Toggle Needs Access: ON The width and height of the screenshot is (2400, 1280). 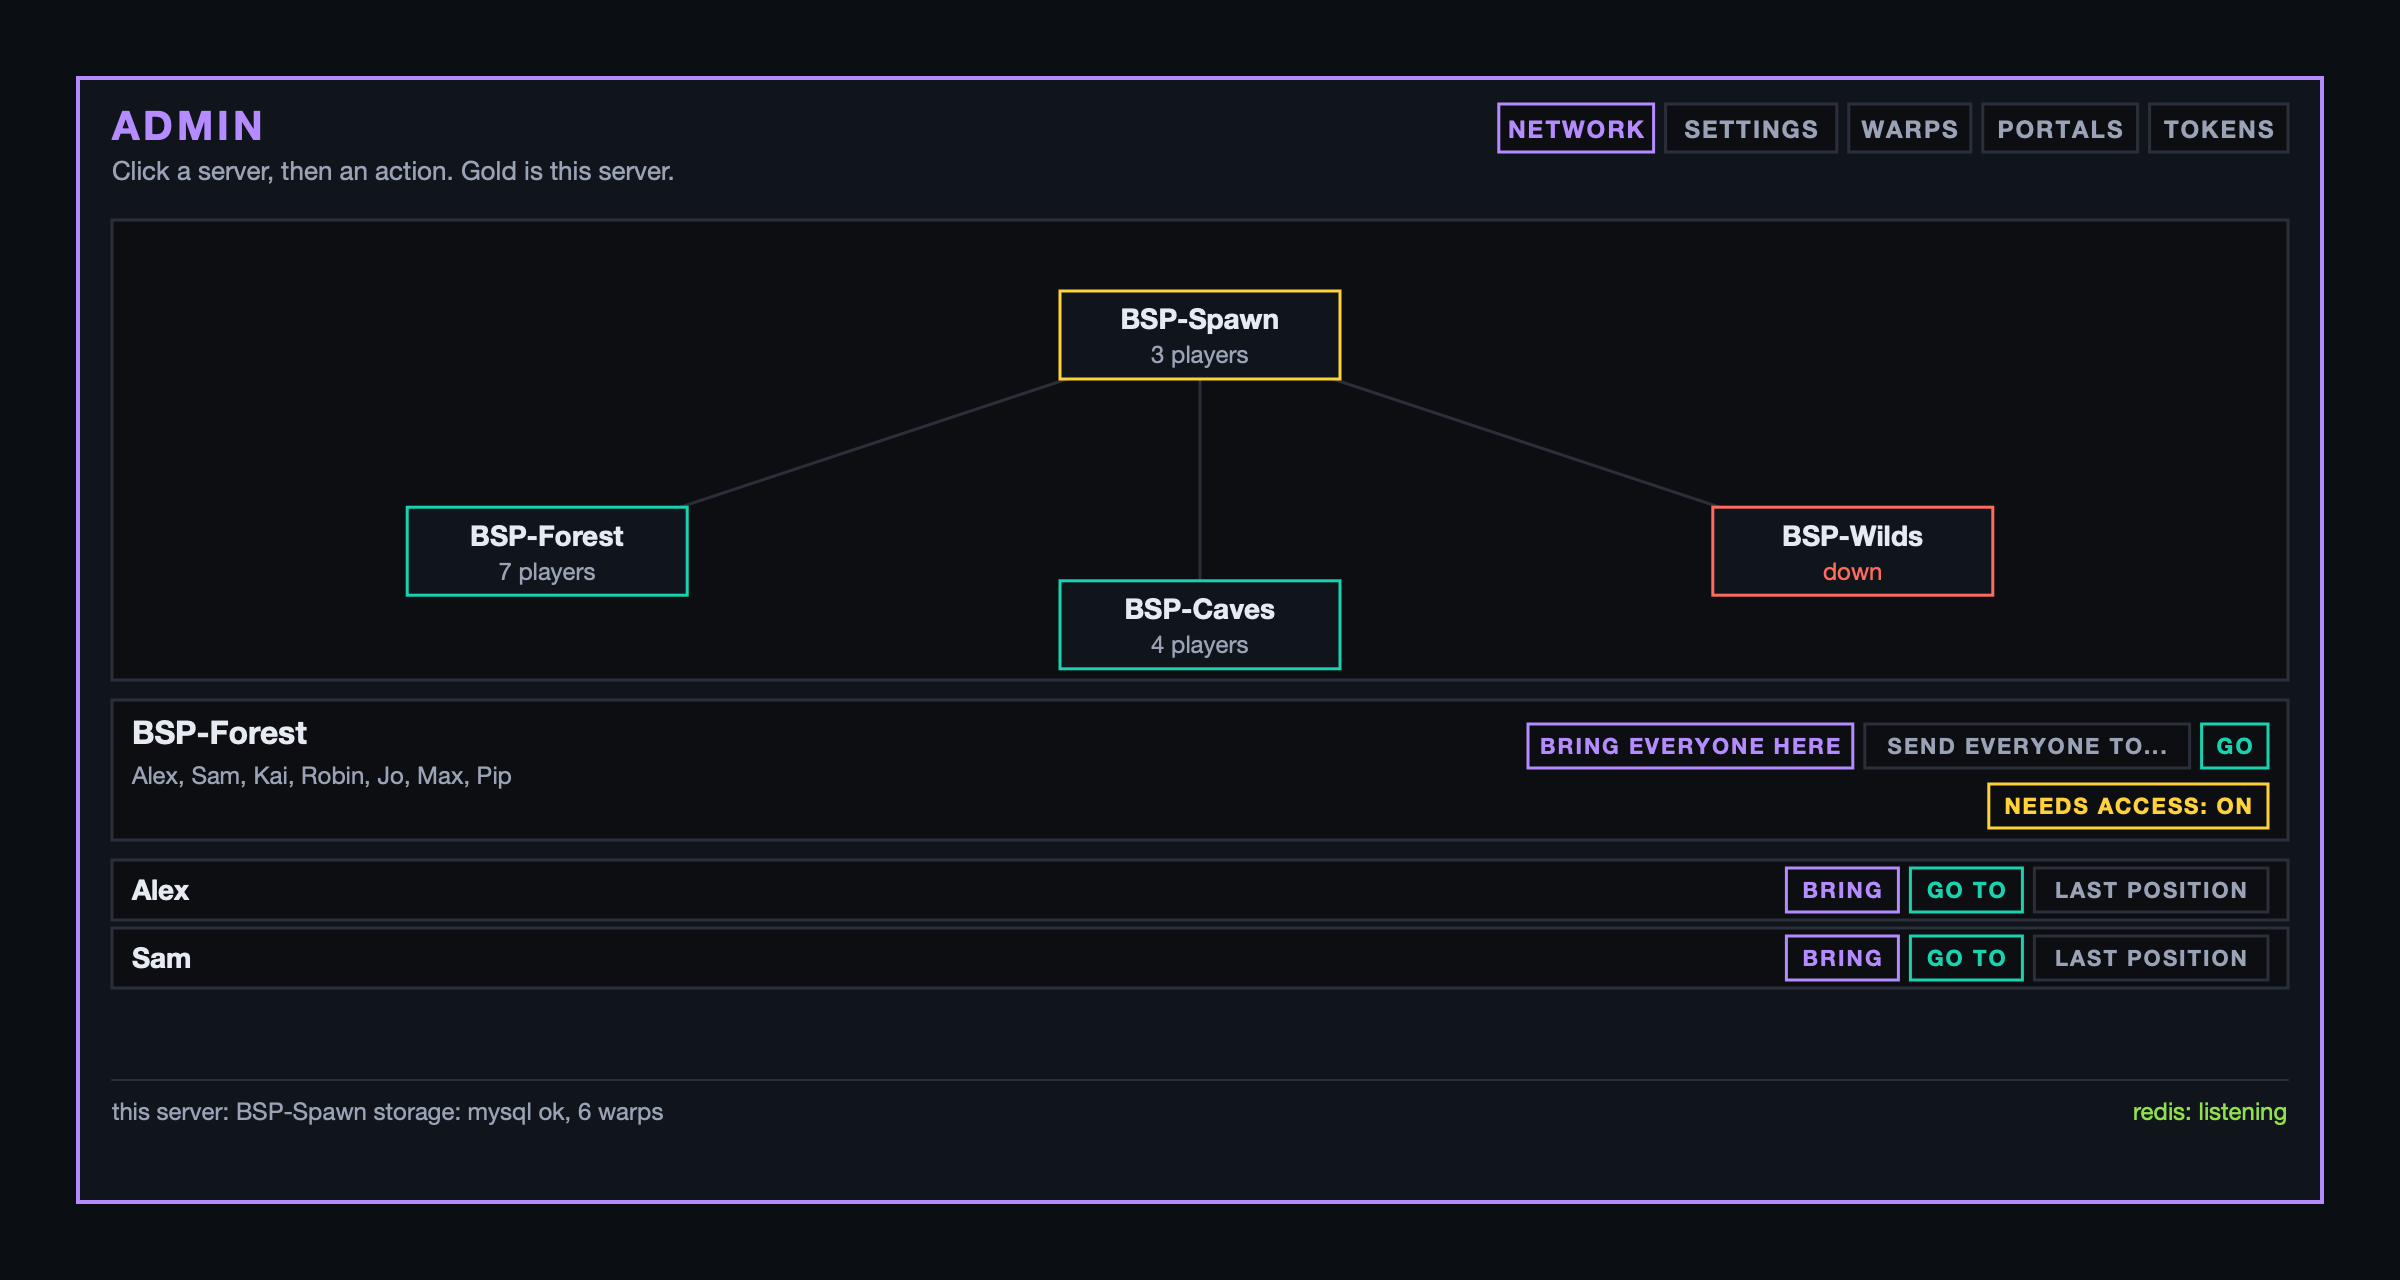click(2128, 806)
